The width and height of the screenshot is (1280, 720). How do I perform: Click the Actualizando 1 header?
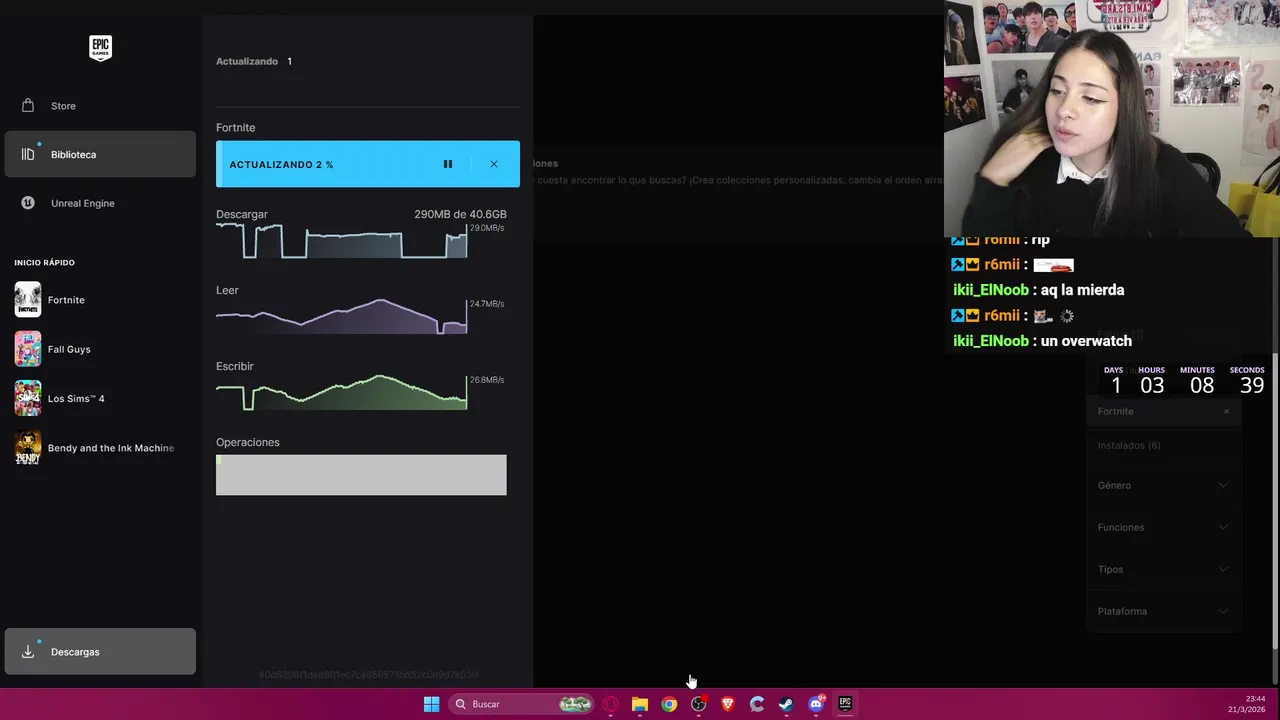pos(254,61)
